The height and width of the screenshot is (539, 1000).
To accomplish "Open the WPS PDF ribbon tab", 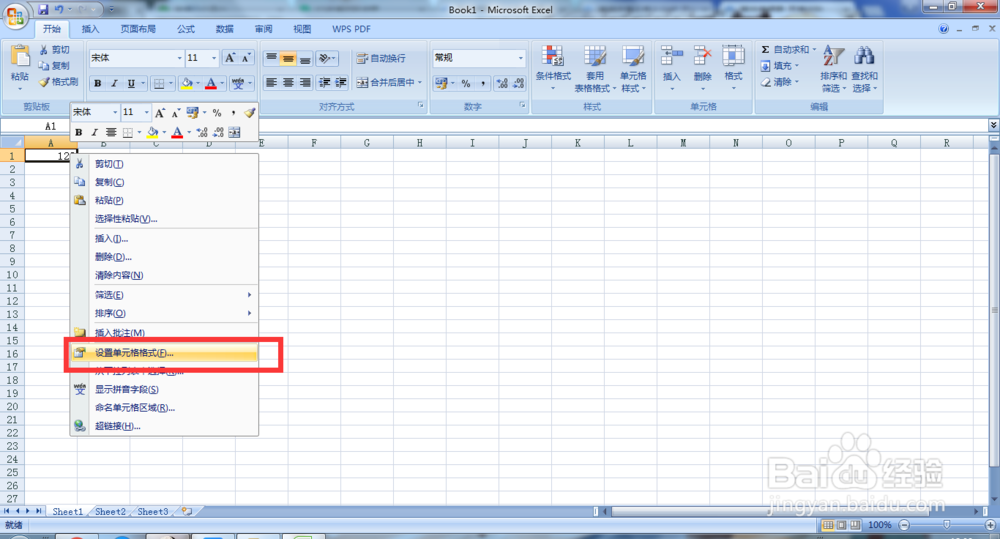I will pyautogui.click(x=351, y=29).
